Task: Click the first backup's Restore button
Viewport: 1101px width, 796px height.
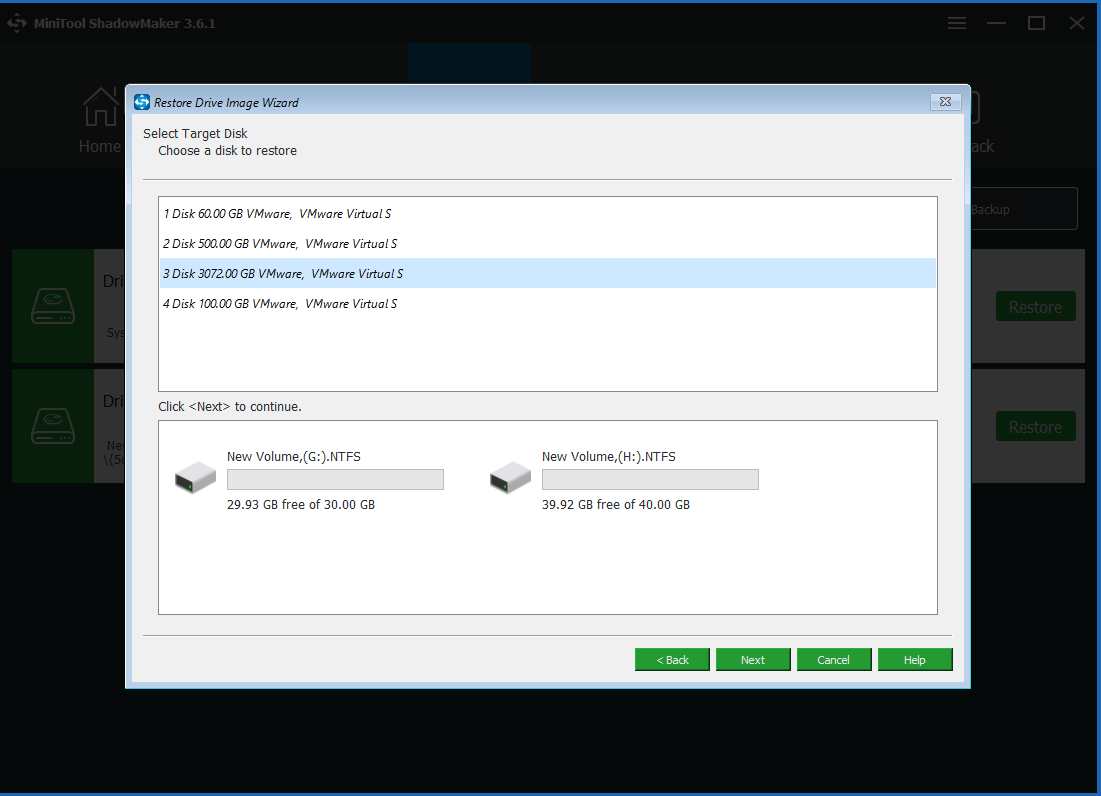Action: click(x=1035, y=307)
